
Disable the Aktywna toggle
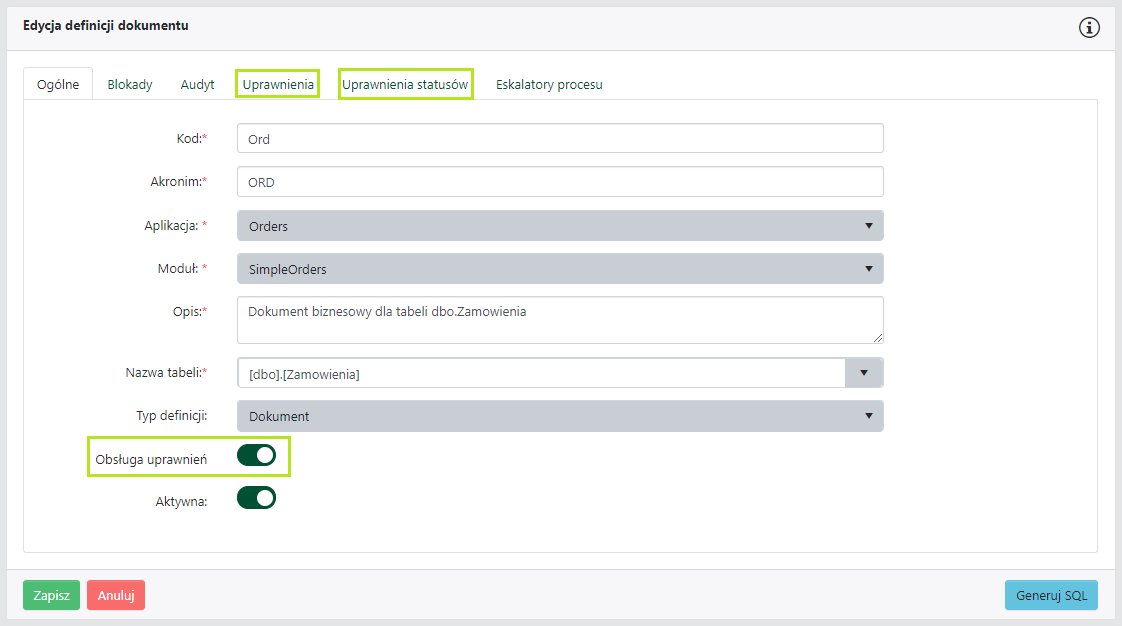tap(256, 498)
